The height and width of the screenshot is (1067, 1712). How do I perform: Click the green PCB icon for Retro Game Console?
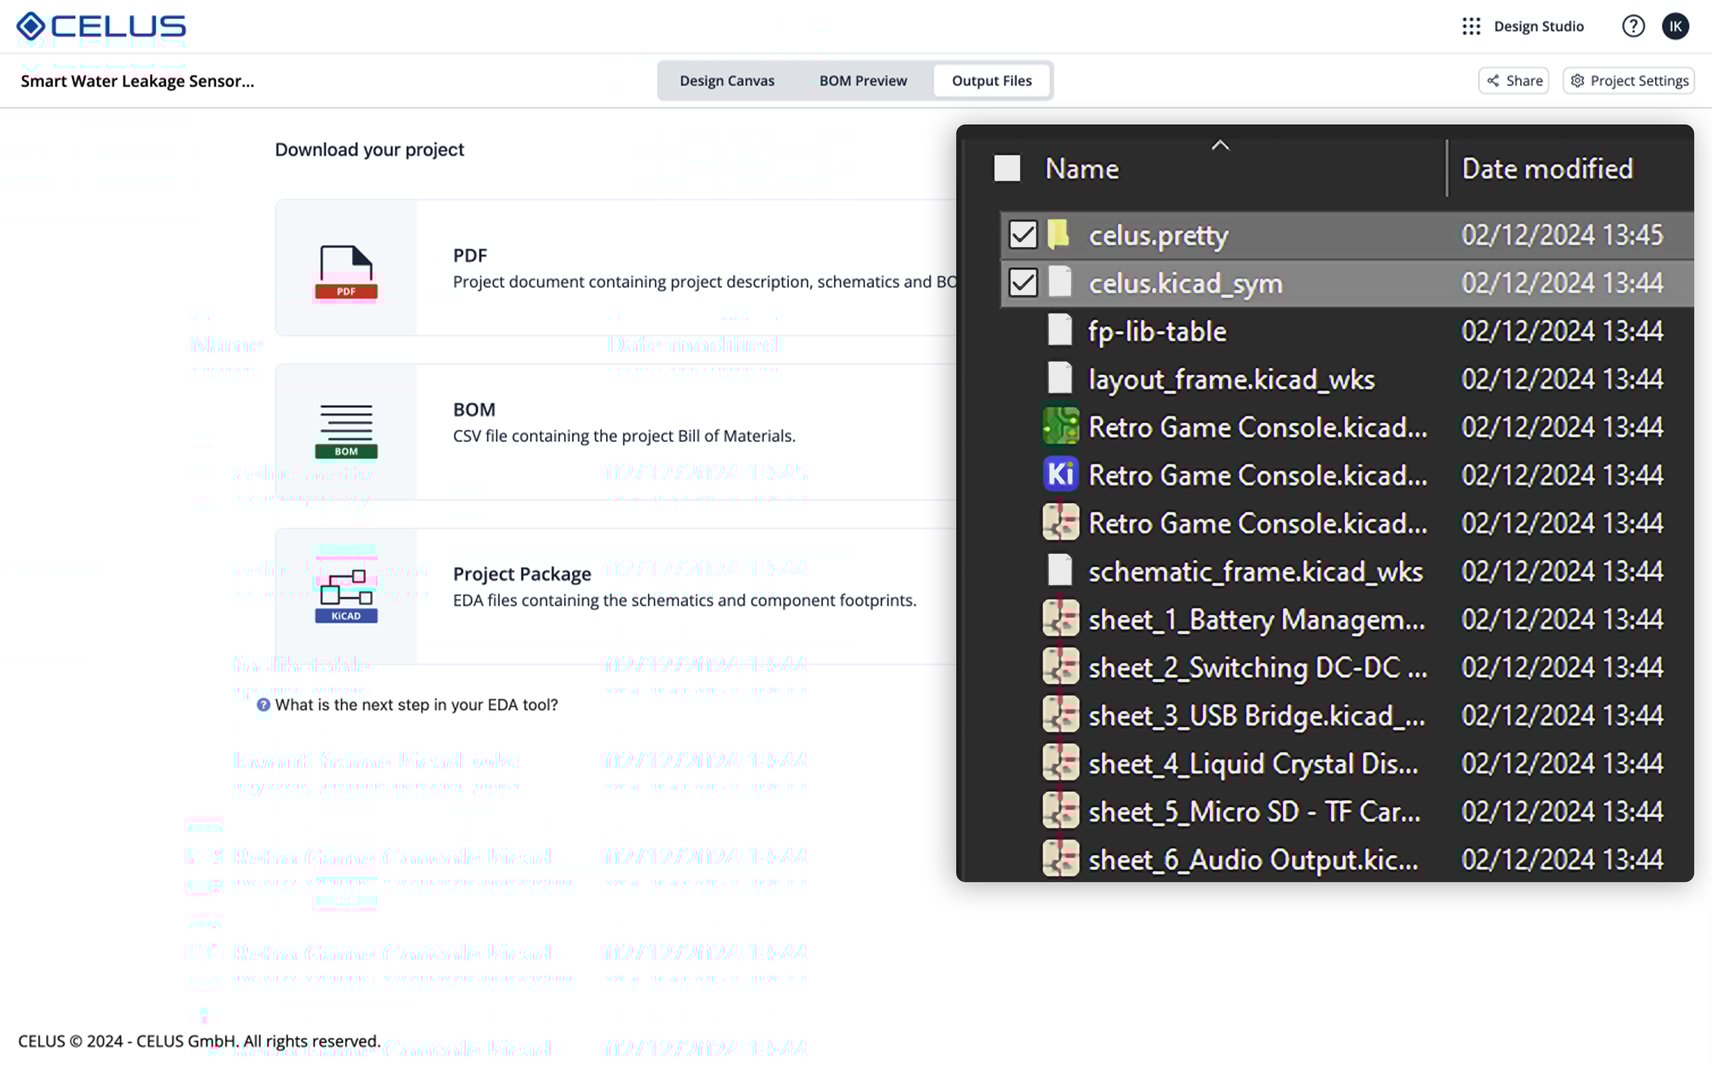pyautogui.click(x=1060, y=426)
